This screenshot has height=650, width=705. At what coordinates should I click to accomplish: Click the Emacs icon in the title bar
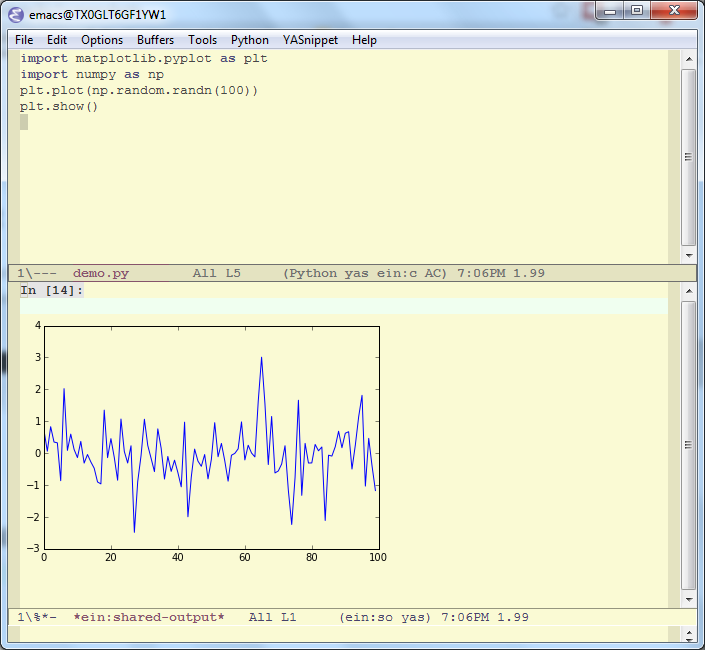[17, 15]
